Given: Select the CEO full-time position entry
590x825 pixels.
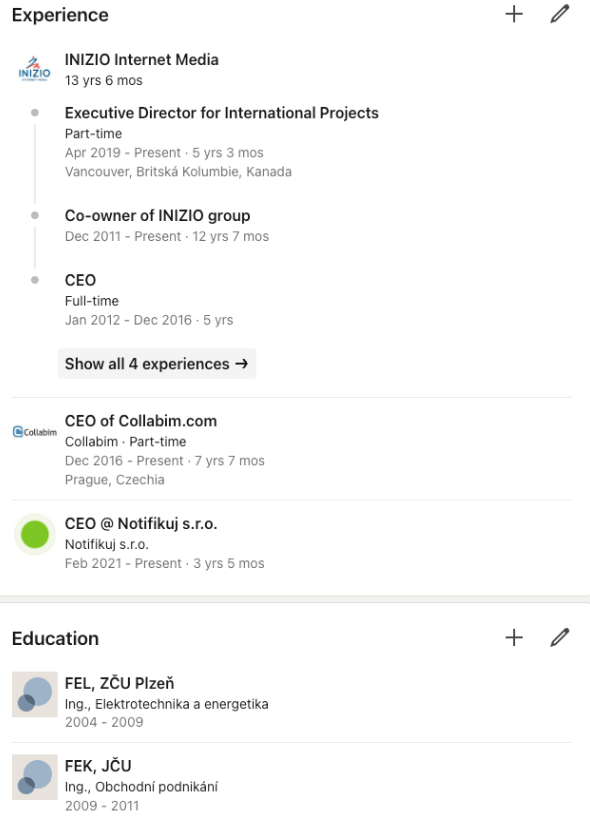Looking at the screenshot, I should (x=80, y=280).
